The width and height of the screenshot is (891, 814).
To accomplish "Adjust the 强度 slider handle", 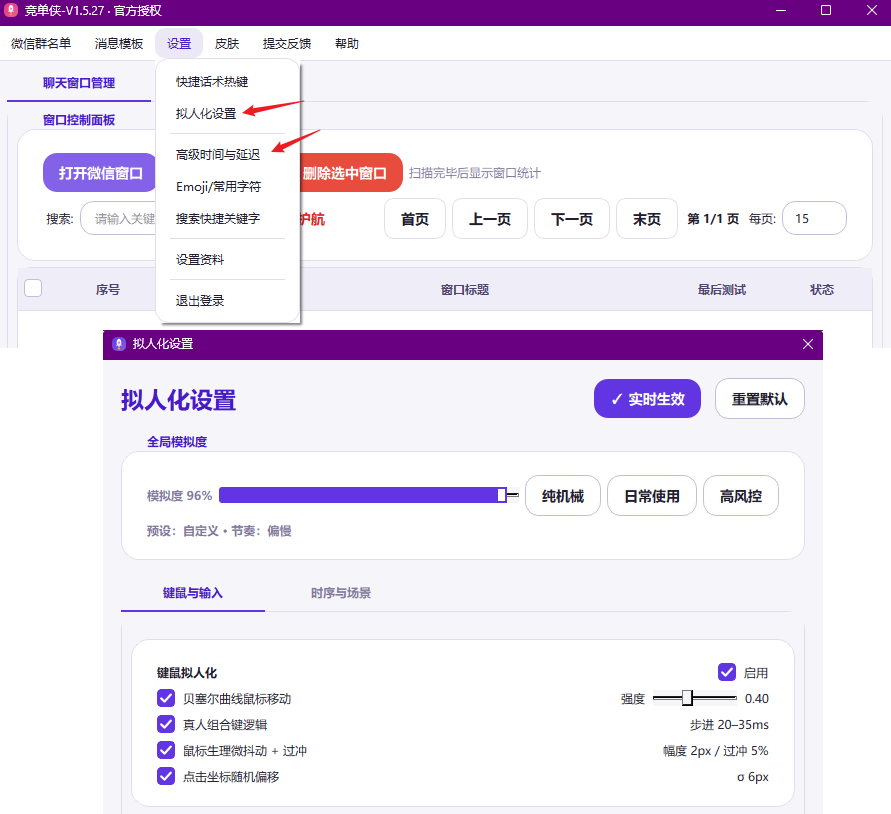I will point(687,698).
